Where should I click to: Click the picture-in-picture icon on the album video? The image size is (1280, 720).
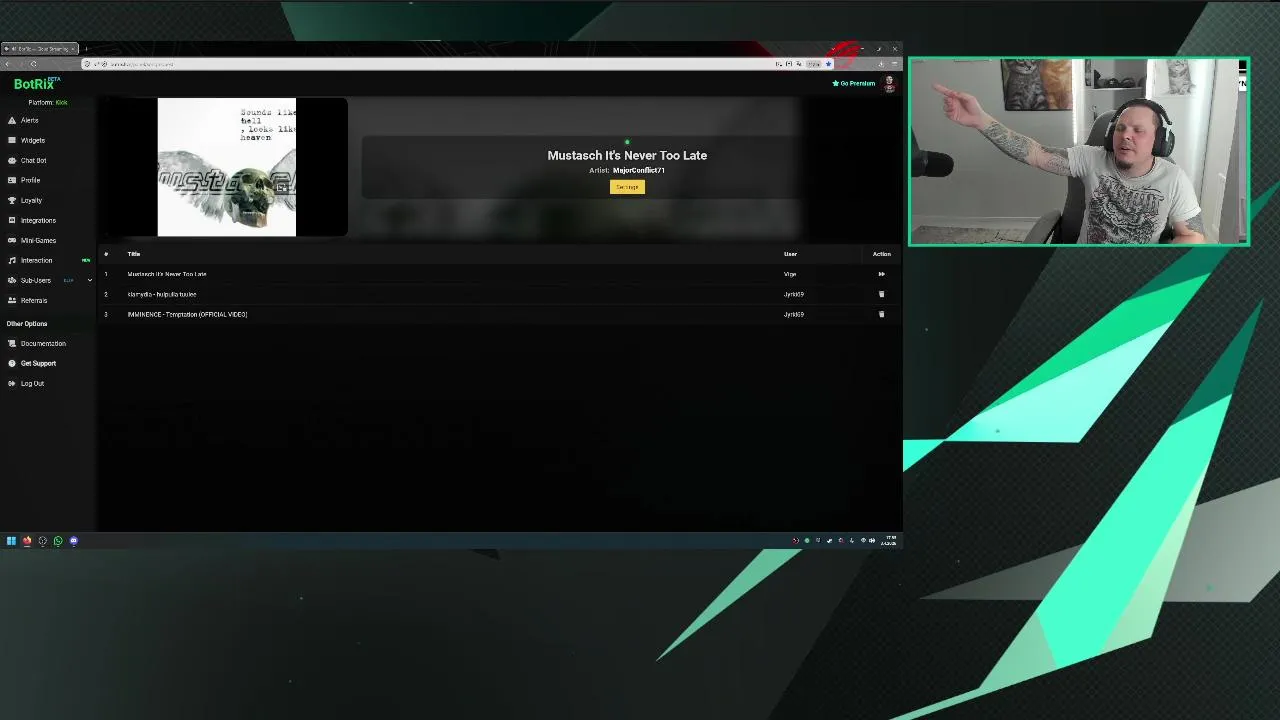[x=282, y=186]
